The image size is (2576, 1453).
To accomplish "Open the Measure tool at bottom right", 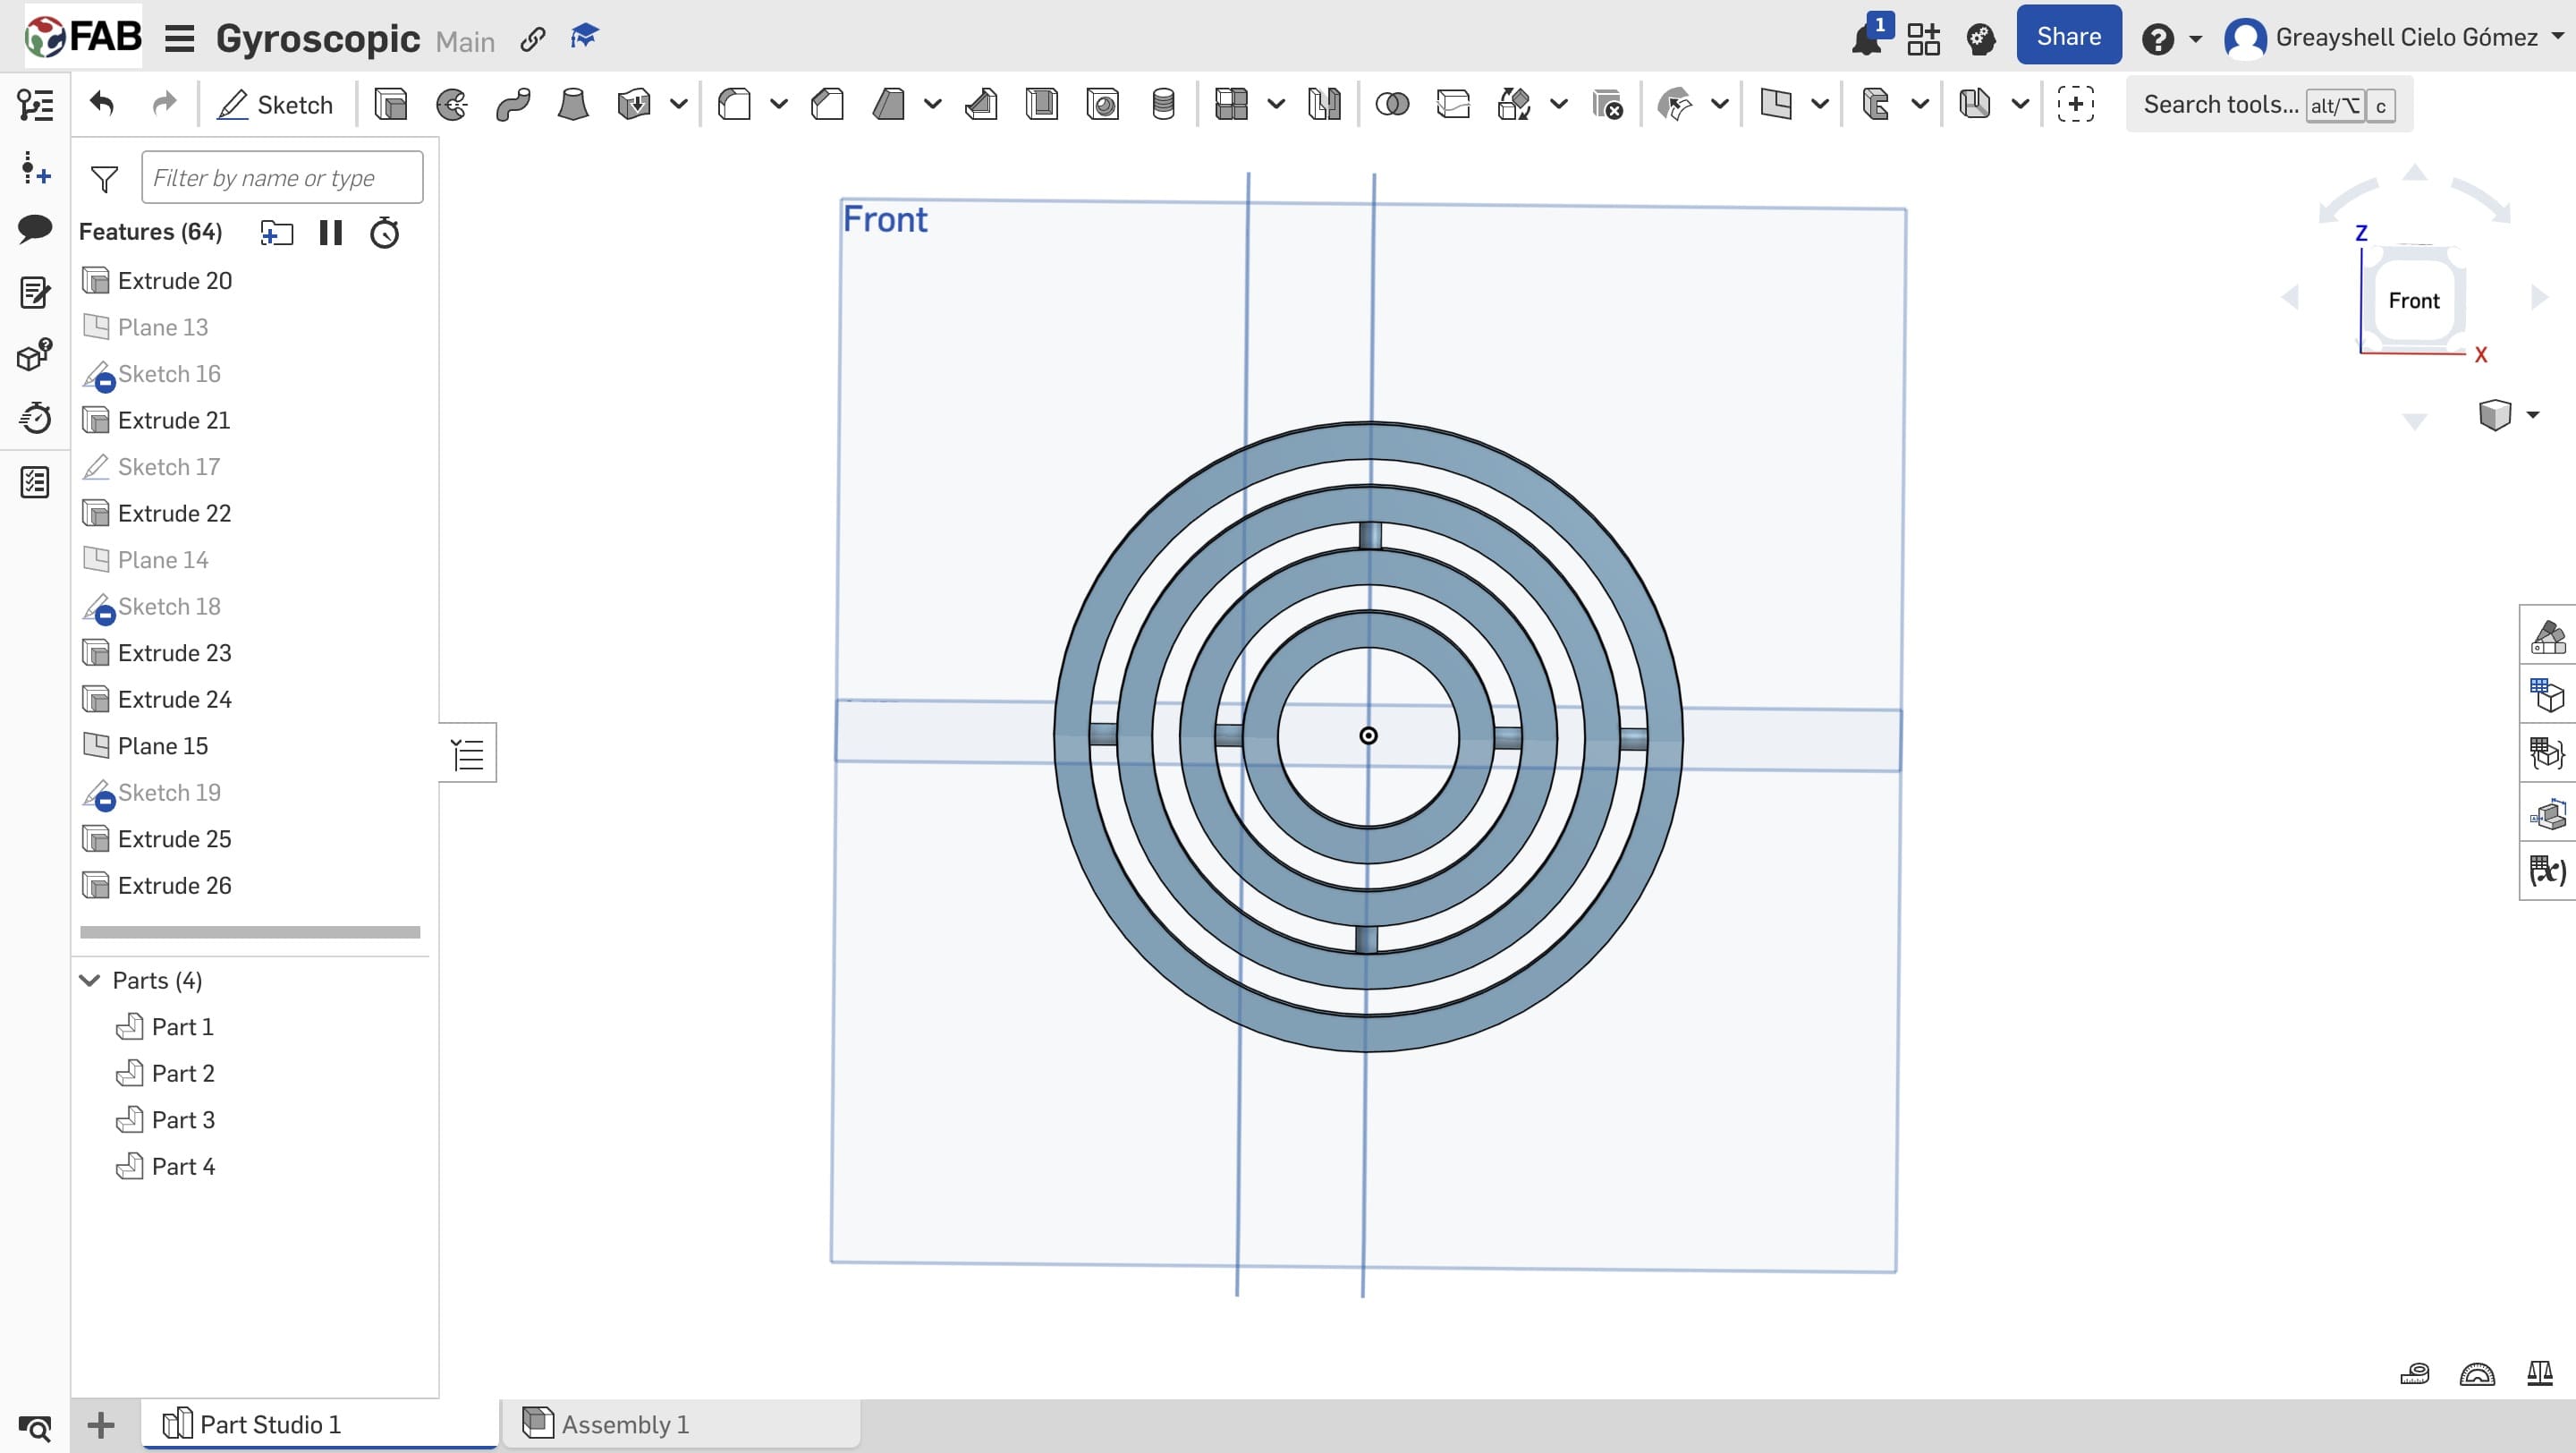I will coord(2415,1374).
